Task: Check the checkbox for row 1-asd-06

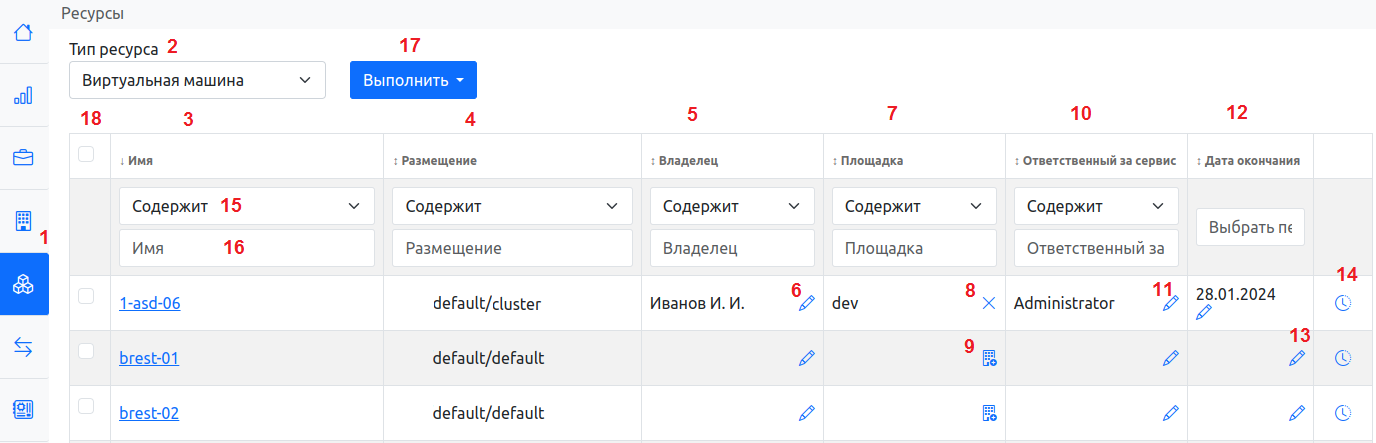Action: (x=86, y=296)
